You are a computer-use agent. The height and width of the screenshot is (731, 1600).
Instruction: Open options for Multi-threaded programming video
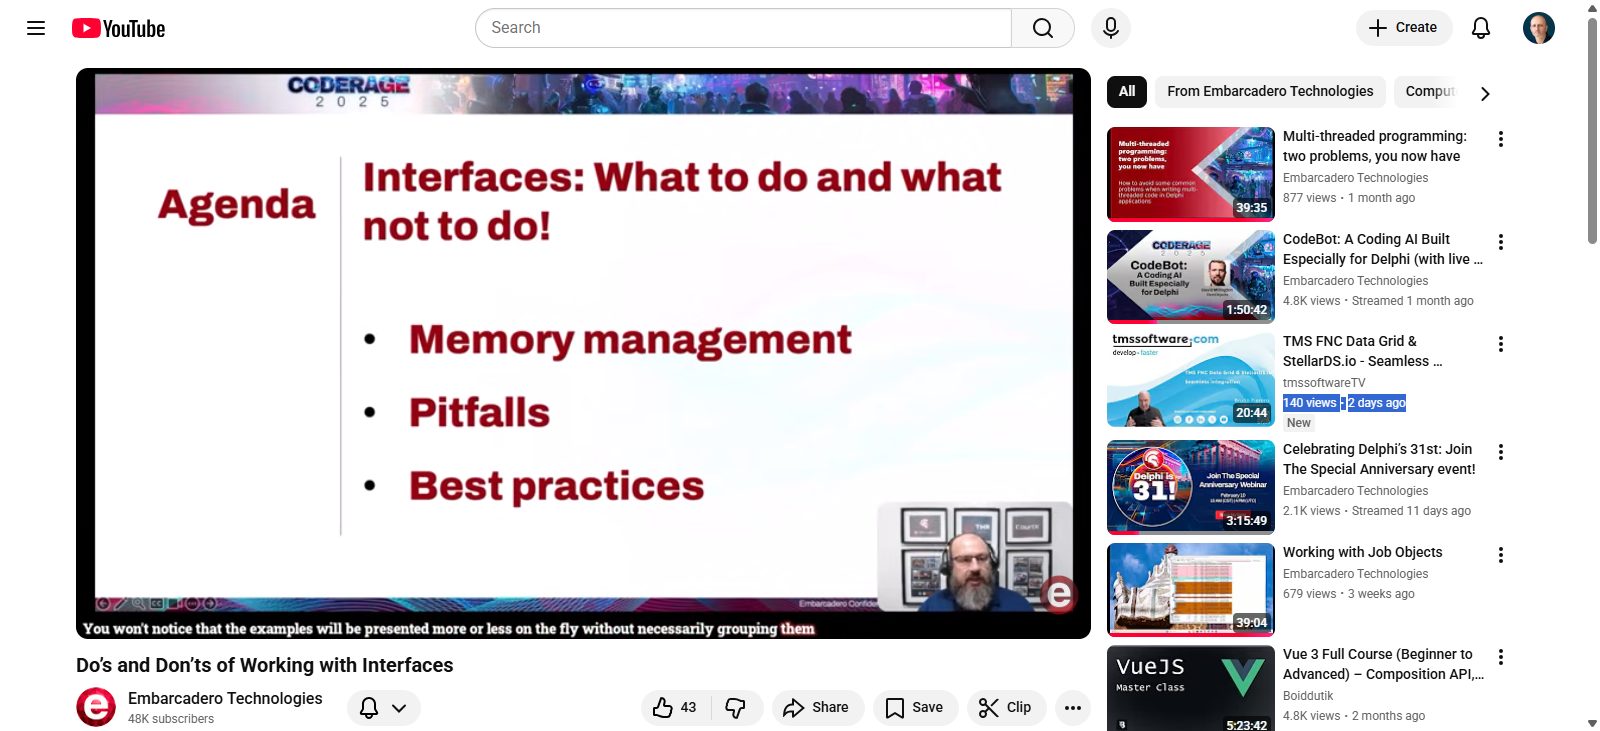click(1500, 139)
